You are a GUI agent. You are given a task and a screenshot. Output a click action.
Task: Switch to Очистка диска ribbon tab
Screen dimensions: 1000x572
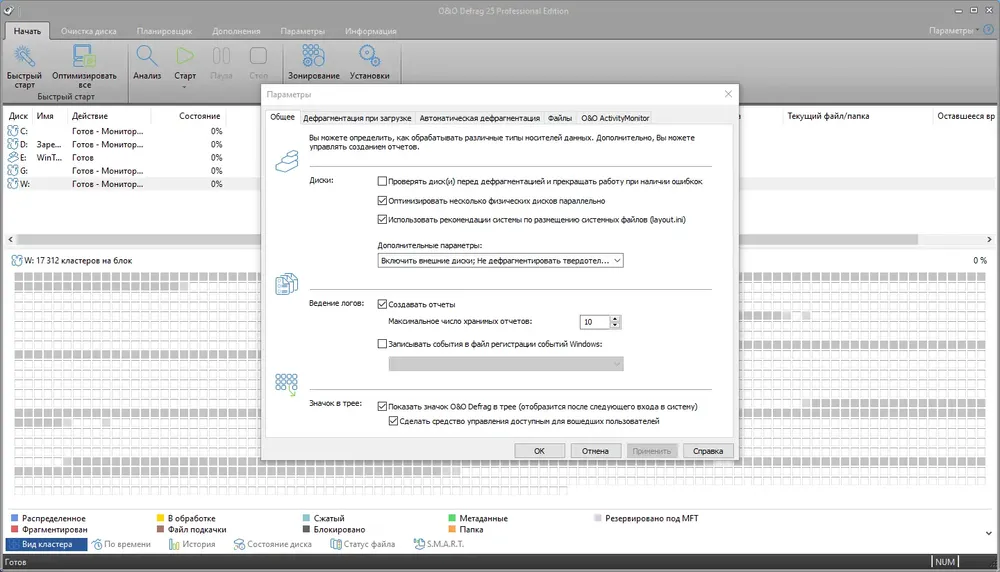[x=89, y=31]
